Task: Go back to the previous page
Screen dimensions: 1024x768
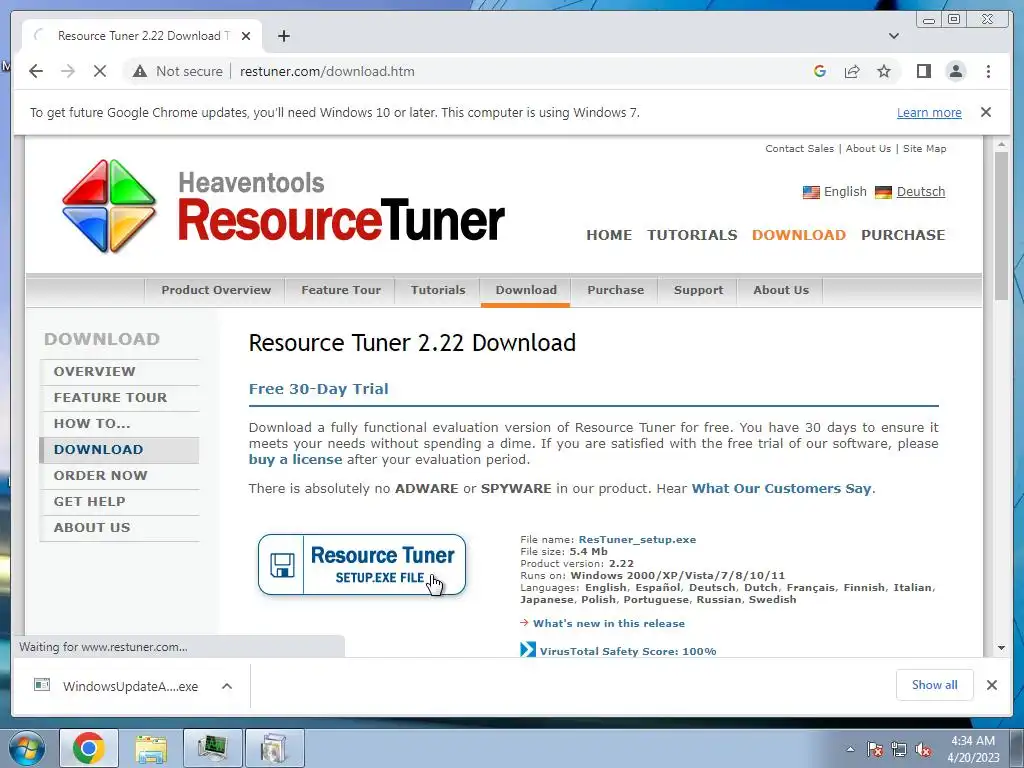Action: (x=36, y=71)
